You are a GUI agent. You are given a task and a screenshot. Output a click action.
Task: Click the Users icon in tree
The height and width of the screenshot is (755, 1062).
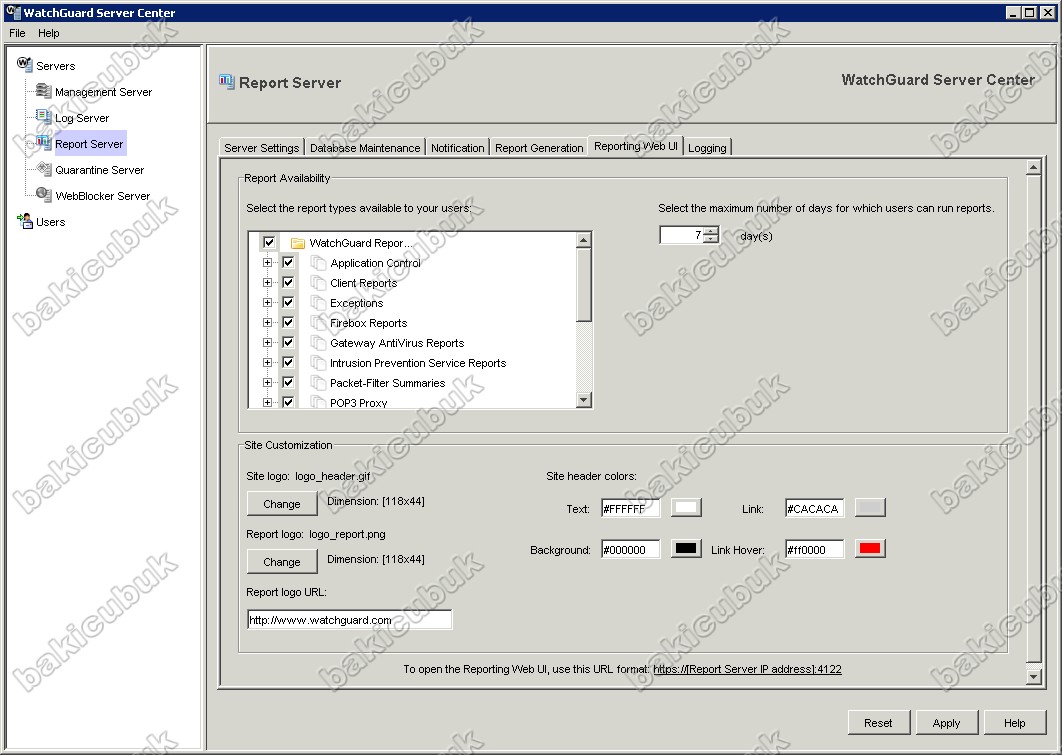pos(25,221)
